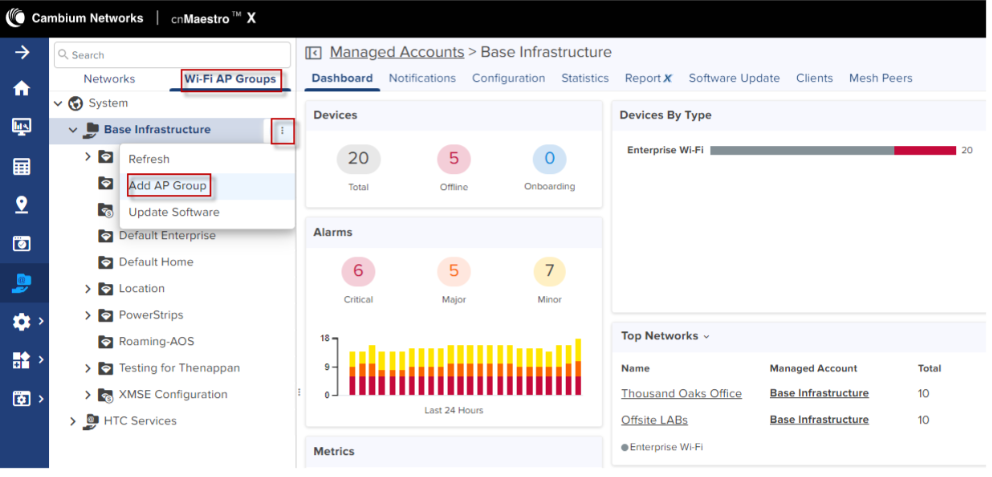Open the Home sidebar icon
Viewport: 992px width, 477px height.
[22, 89]
